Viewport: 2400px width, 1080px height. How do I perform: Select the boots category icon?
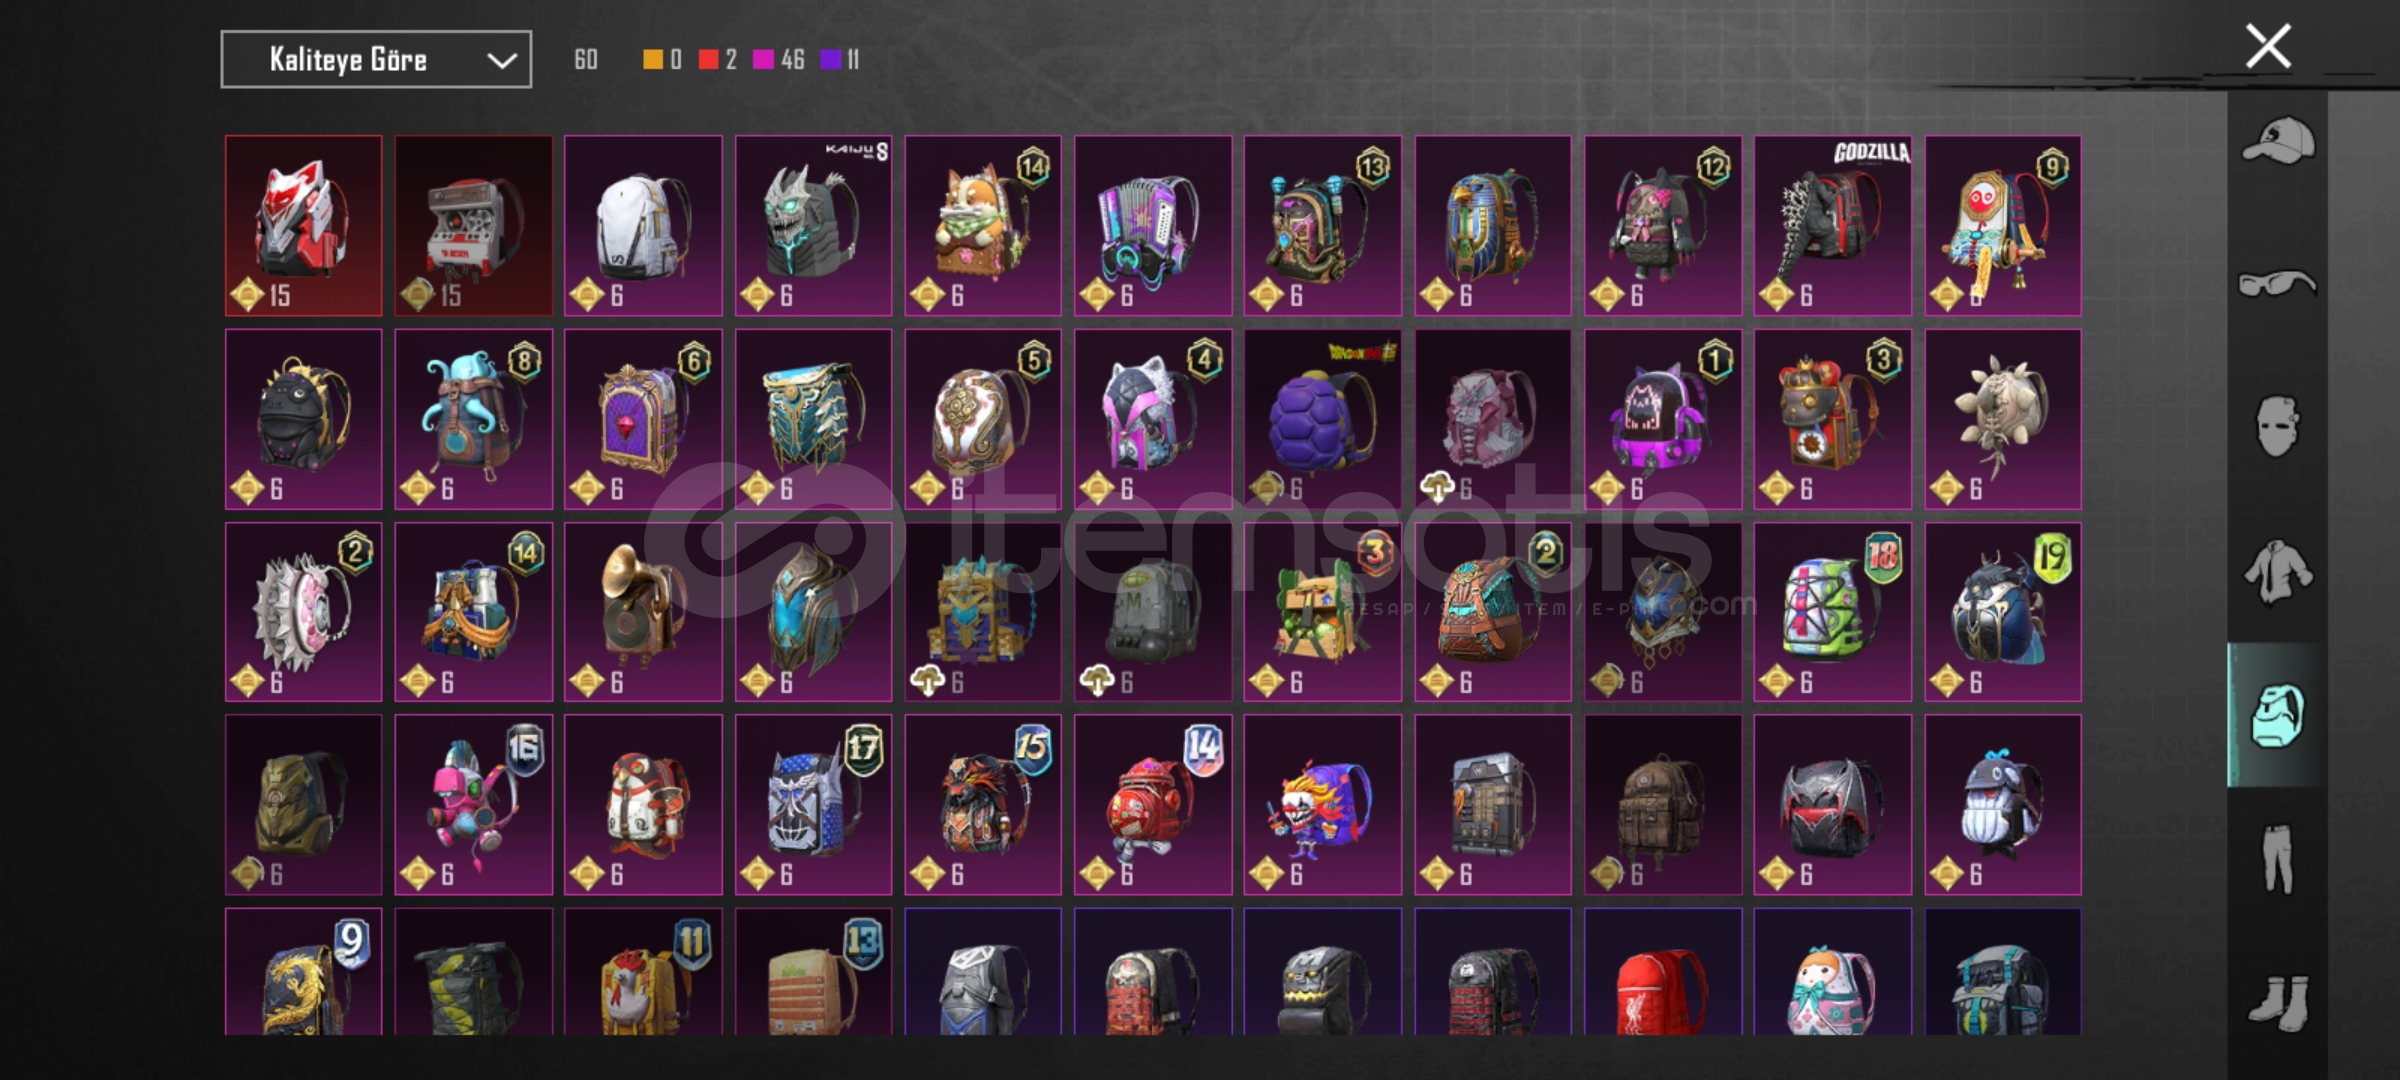click(2277, 1002)
